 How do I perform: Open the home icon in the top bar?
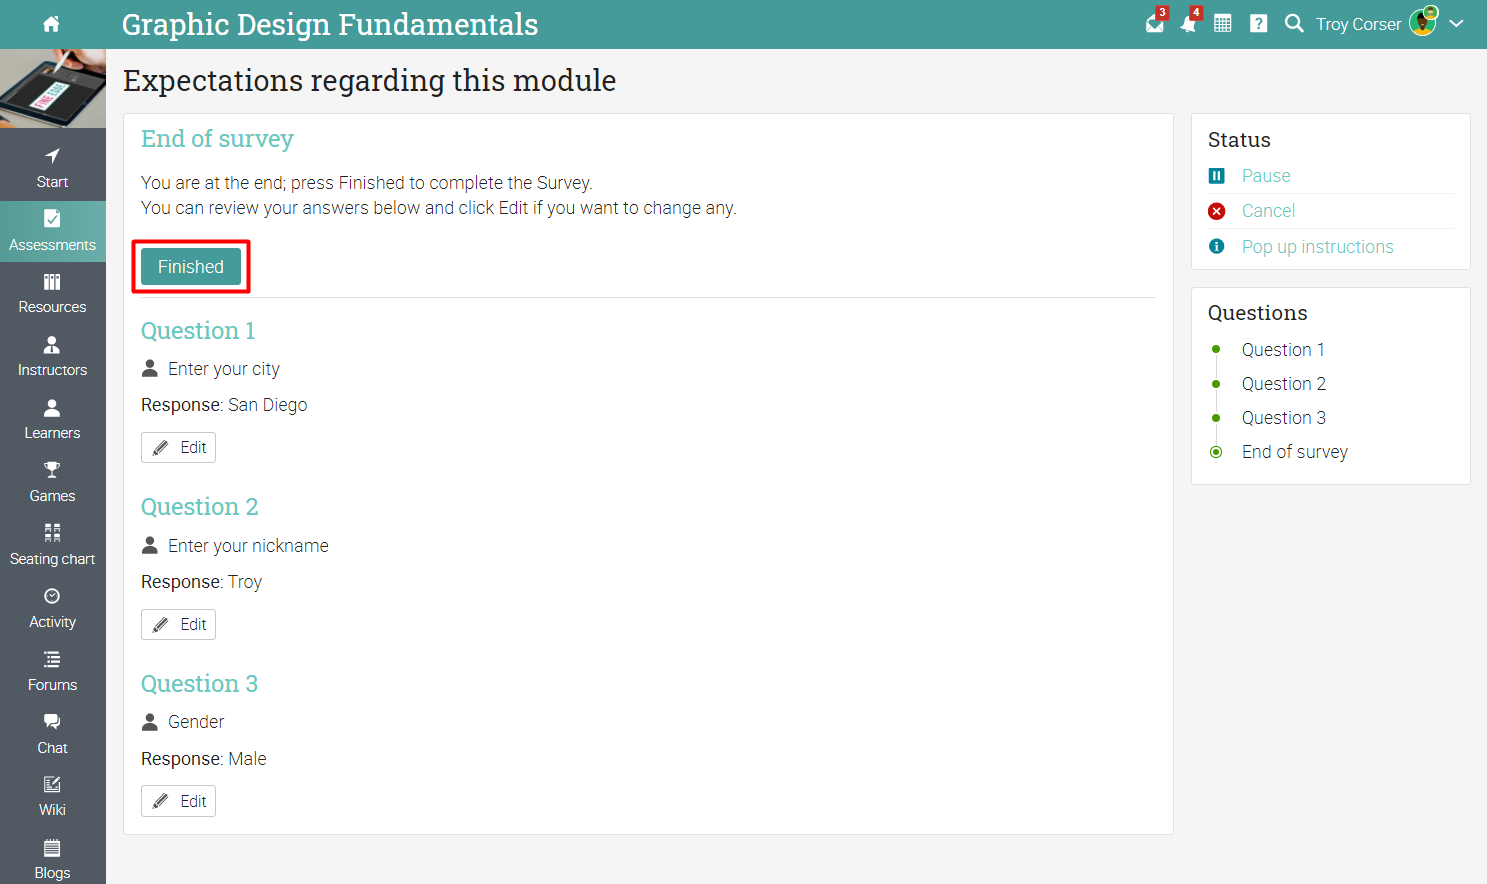(52, 24)
